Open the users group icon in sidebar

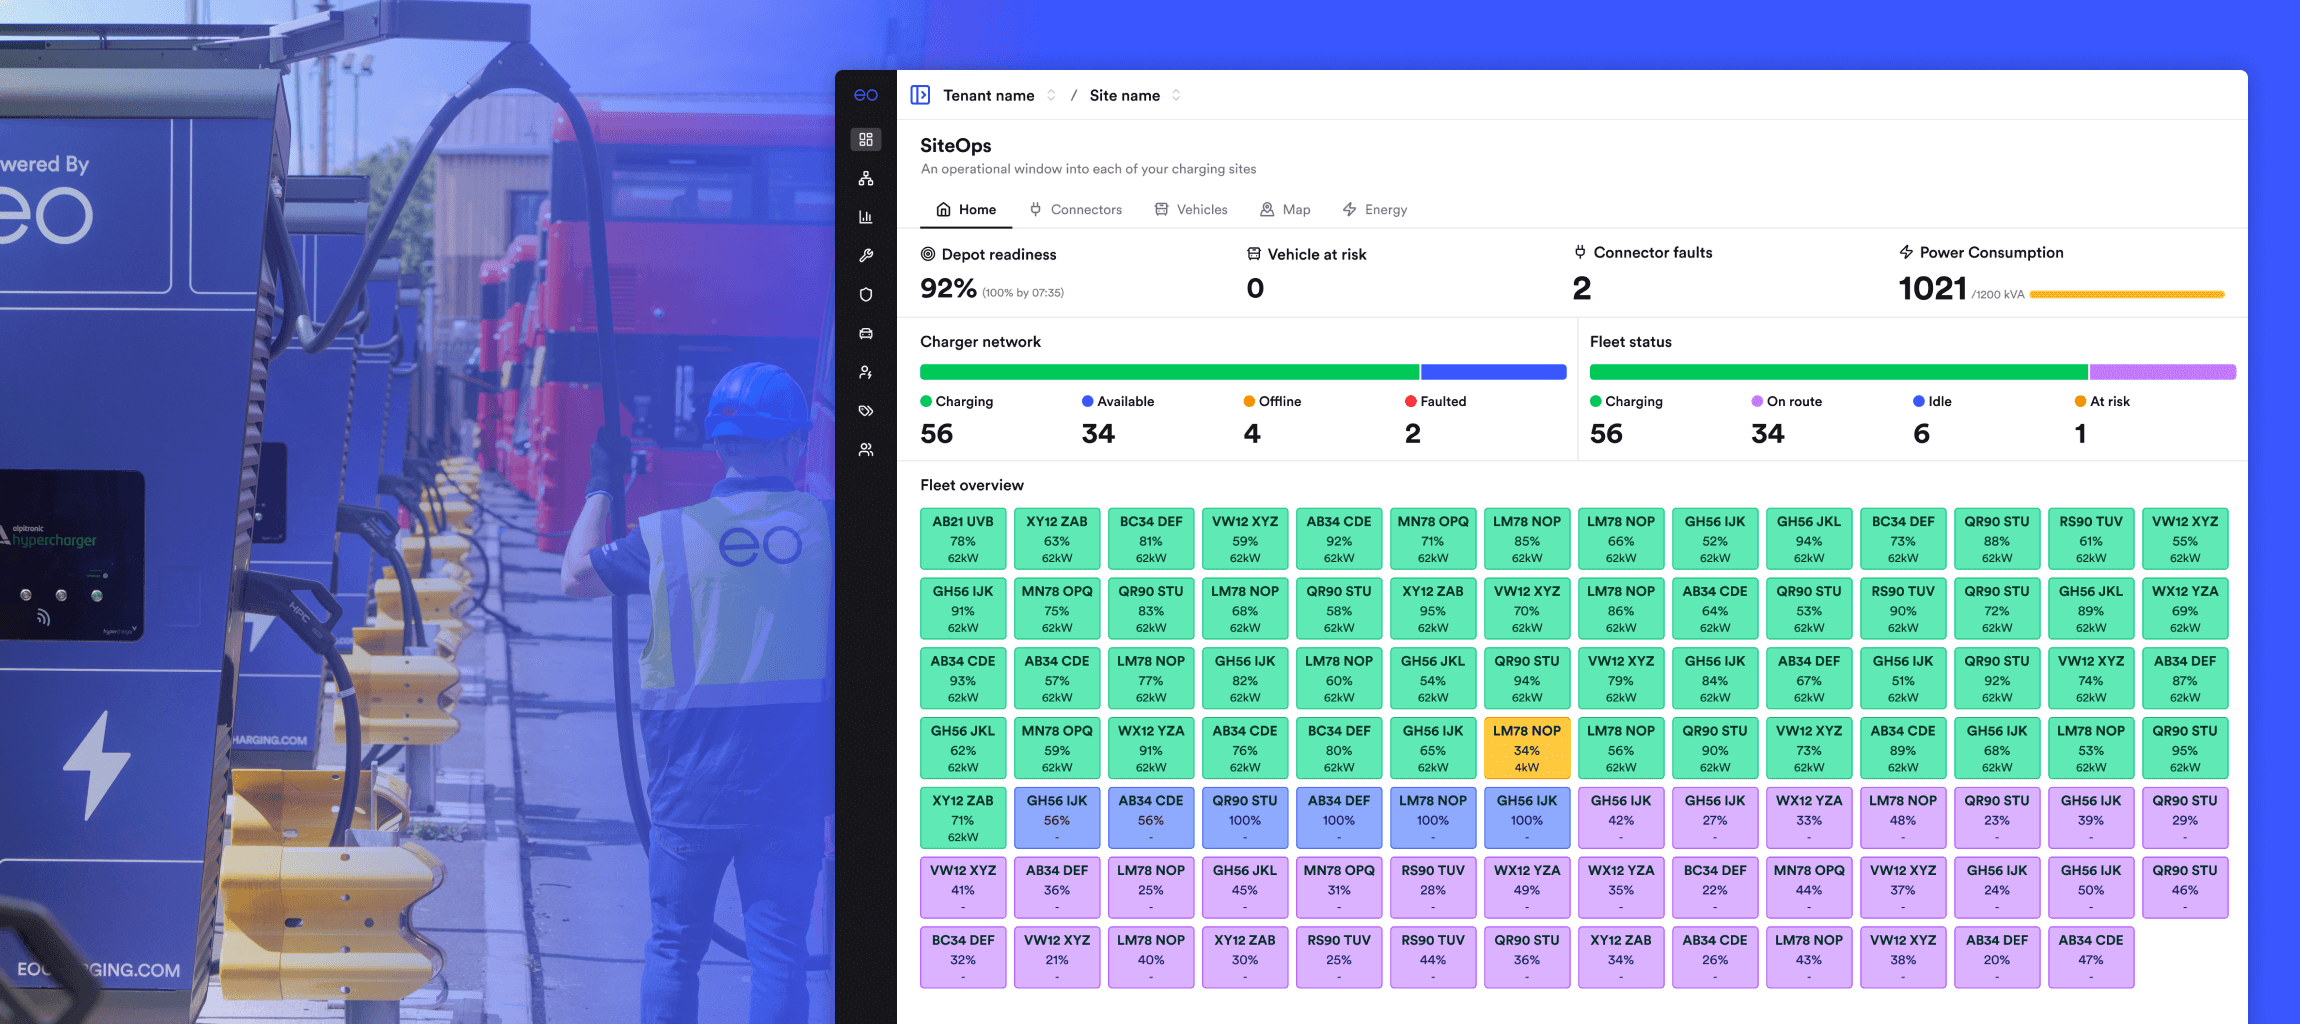click(866, 450)
